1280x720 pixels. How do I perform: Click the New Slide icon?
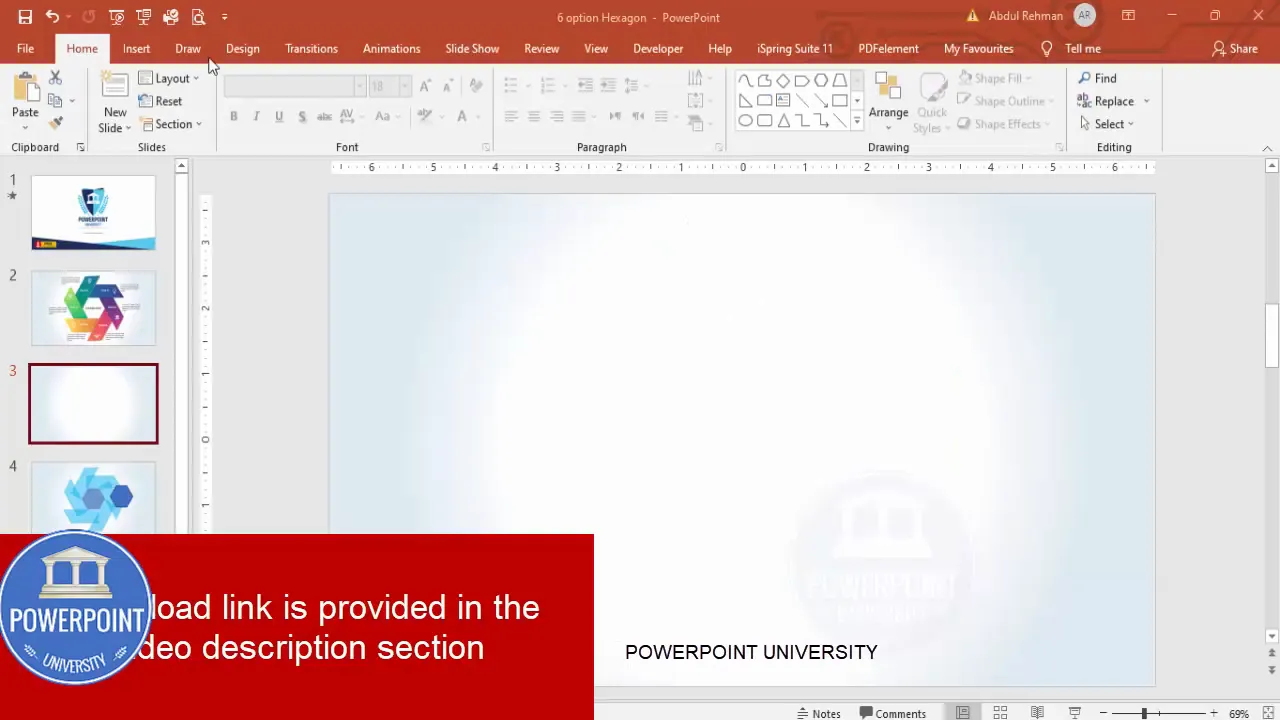(115, 87)
